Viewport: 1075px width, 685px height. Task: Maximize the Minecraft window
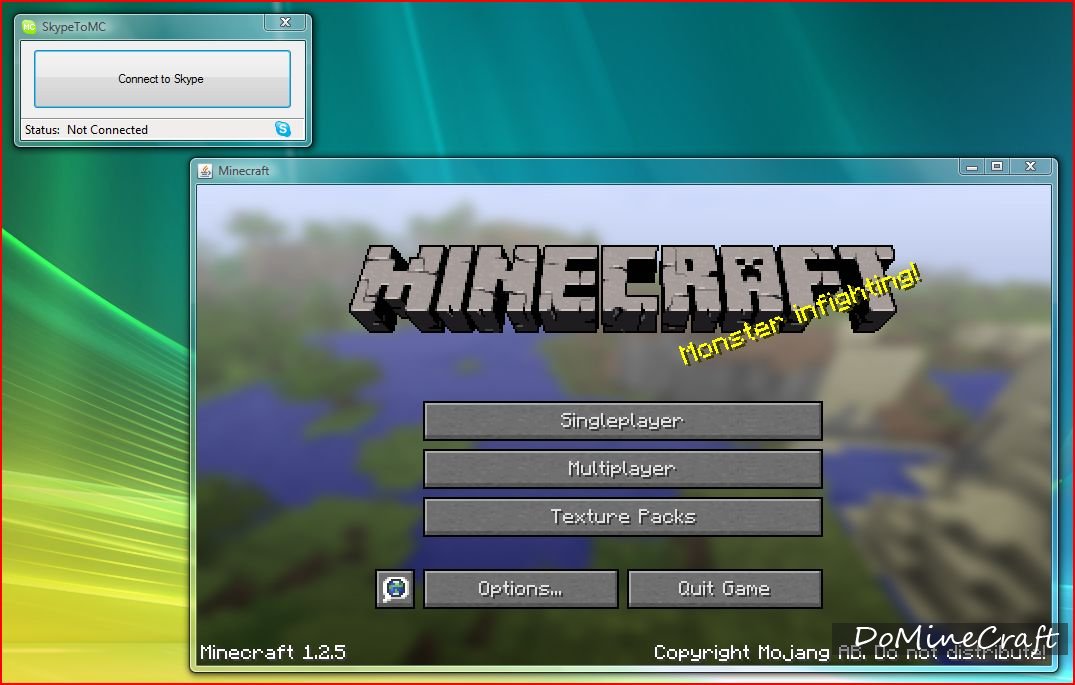[x=997, y=167]
